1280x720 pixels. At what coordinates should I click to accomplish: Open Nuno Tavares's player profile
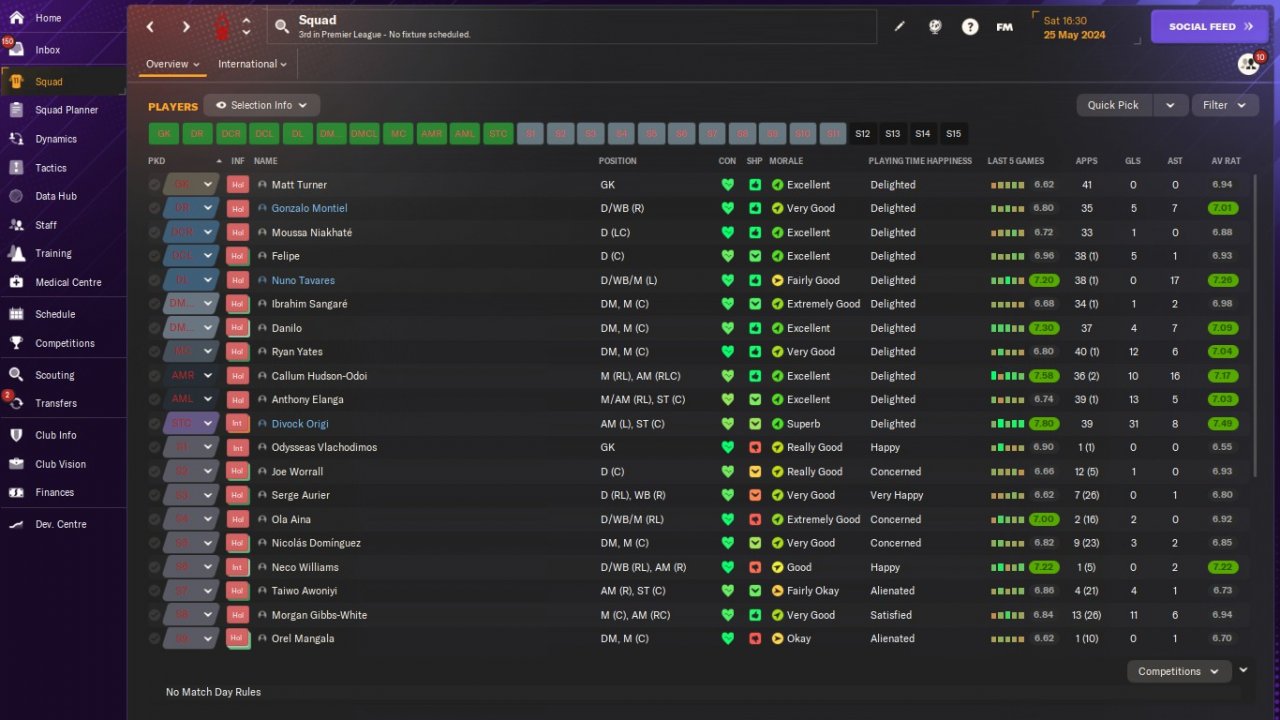click(303, 280)
